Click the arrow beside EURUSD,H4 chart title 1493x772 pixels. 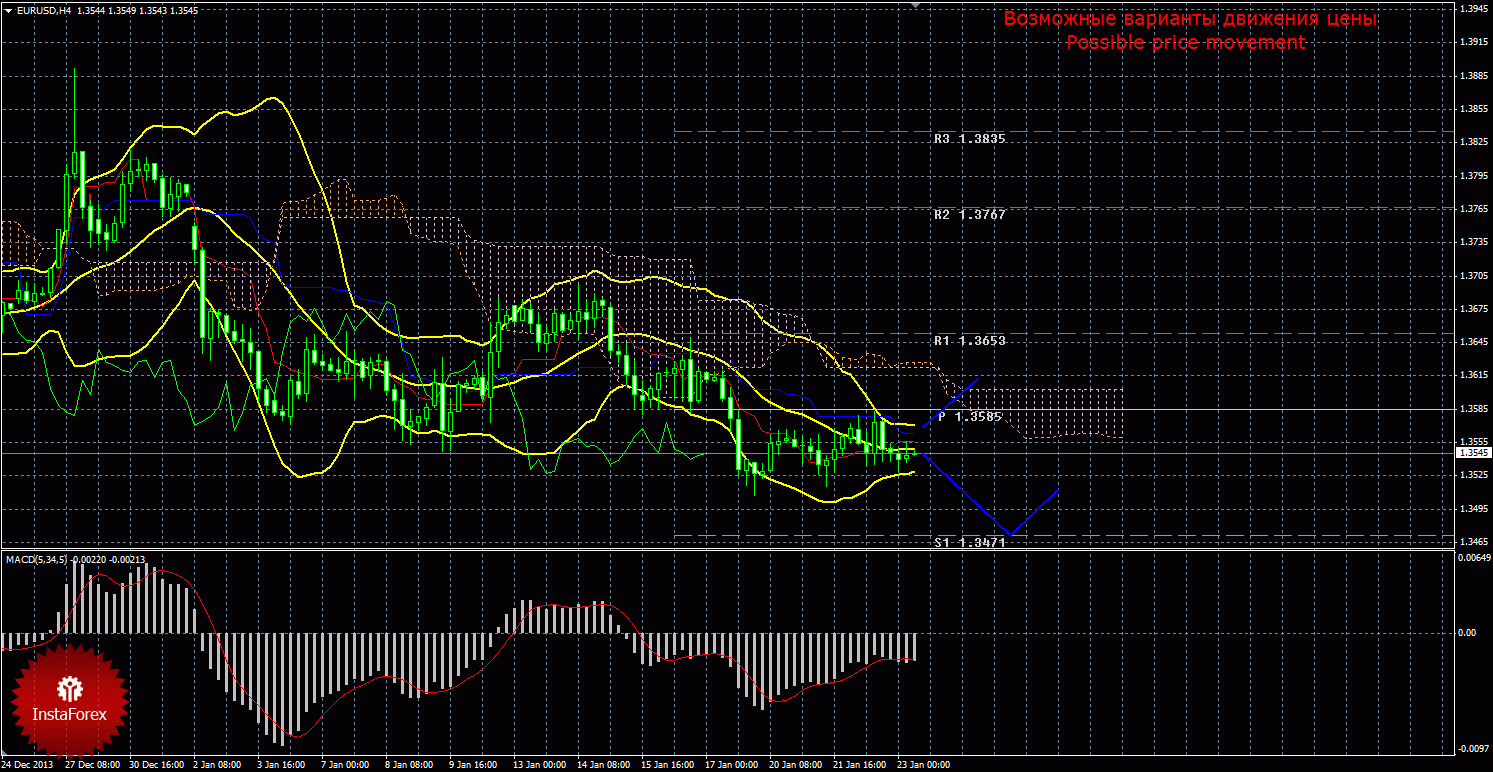[9, 9]
